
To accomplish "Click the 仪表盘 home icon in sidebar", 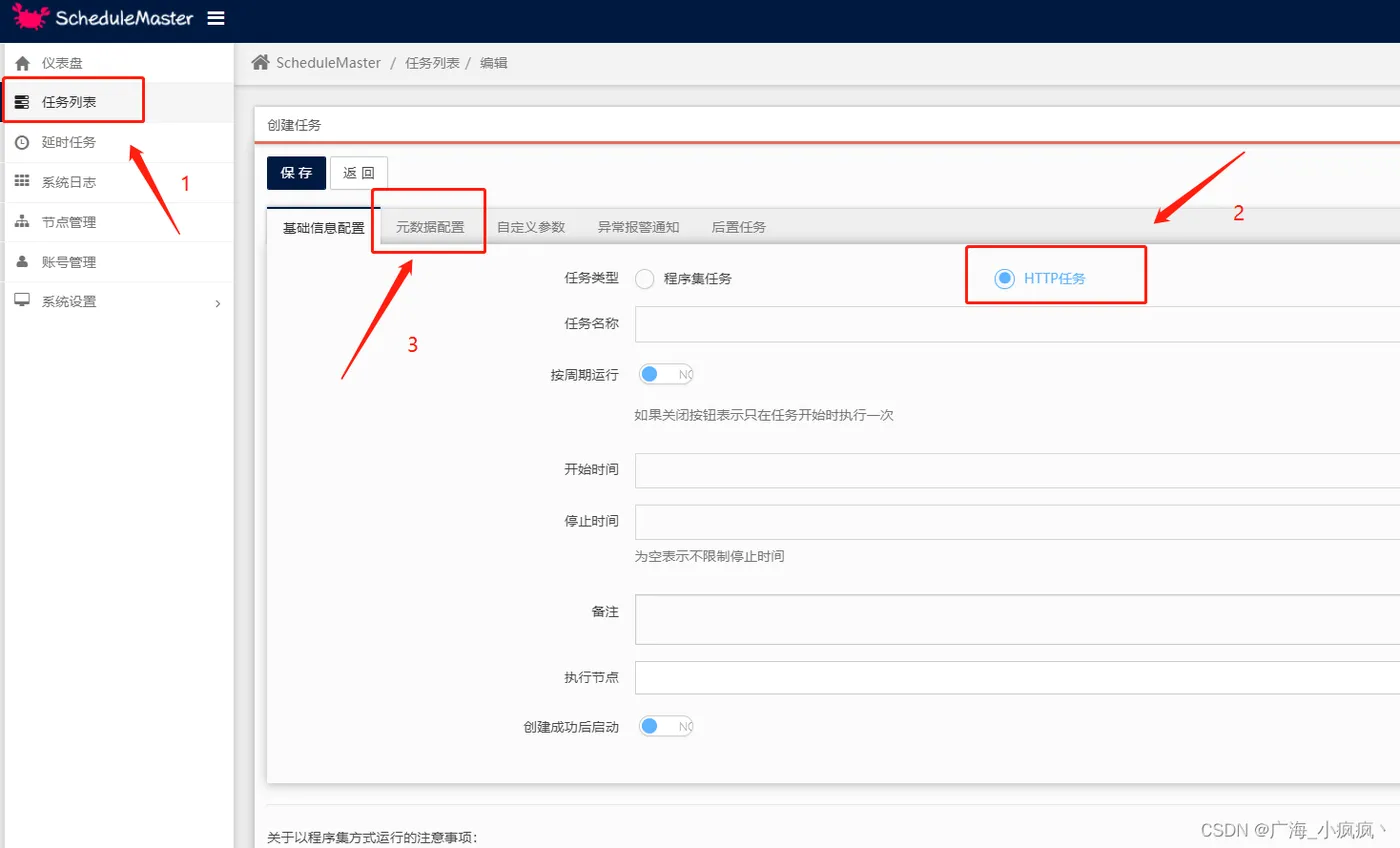I will point(22,63).
